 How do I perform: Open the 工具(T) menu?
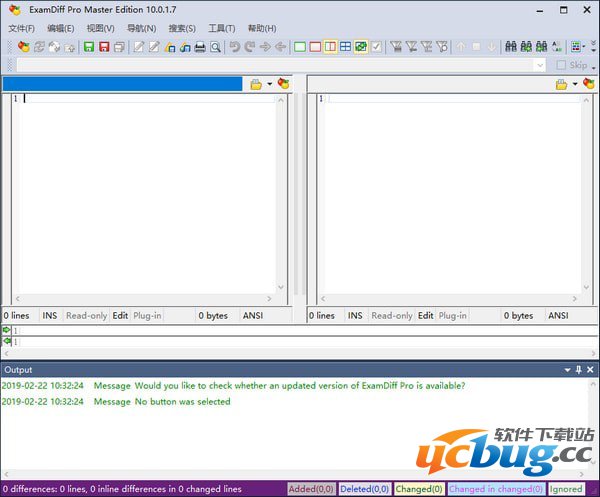click(x=222, y=28)
